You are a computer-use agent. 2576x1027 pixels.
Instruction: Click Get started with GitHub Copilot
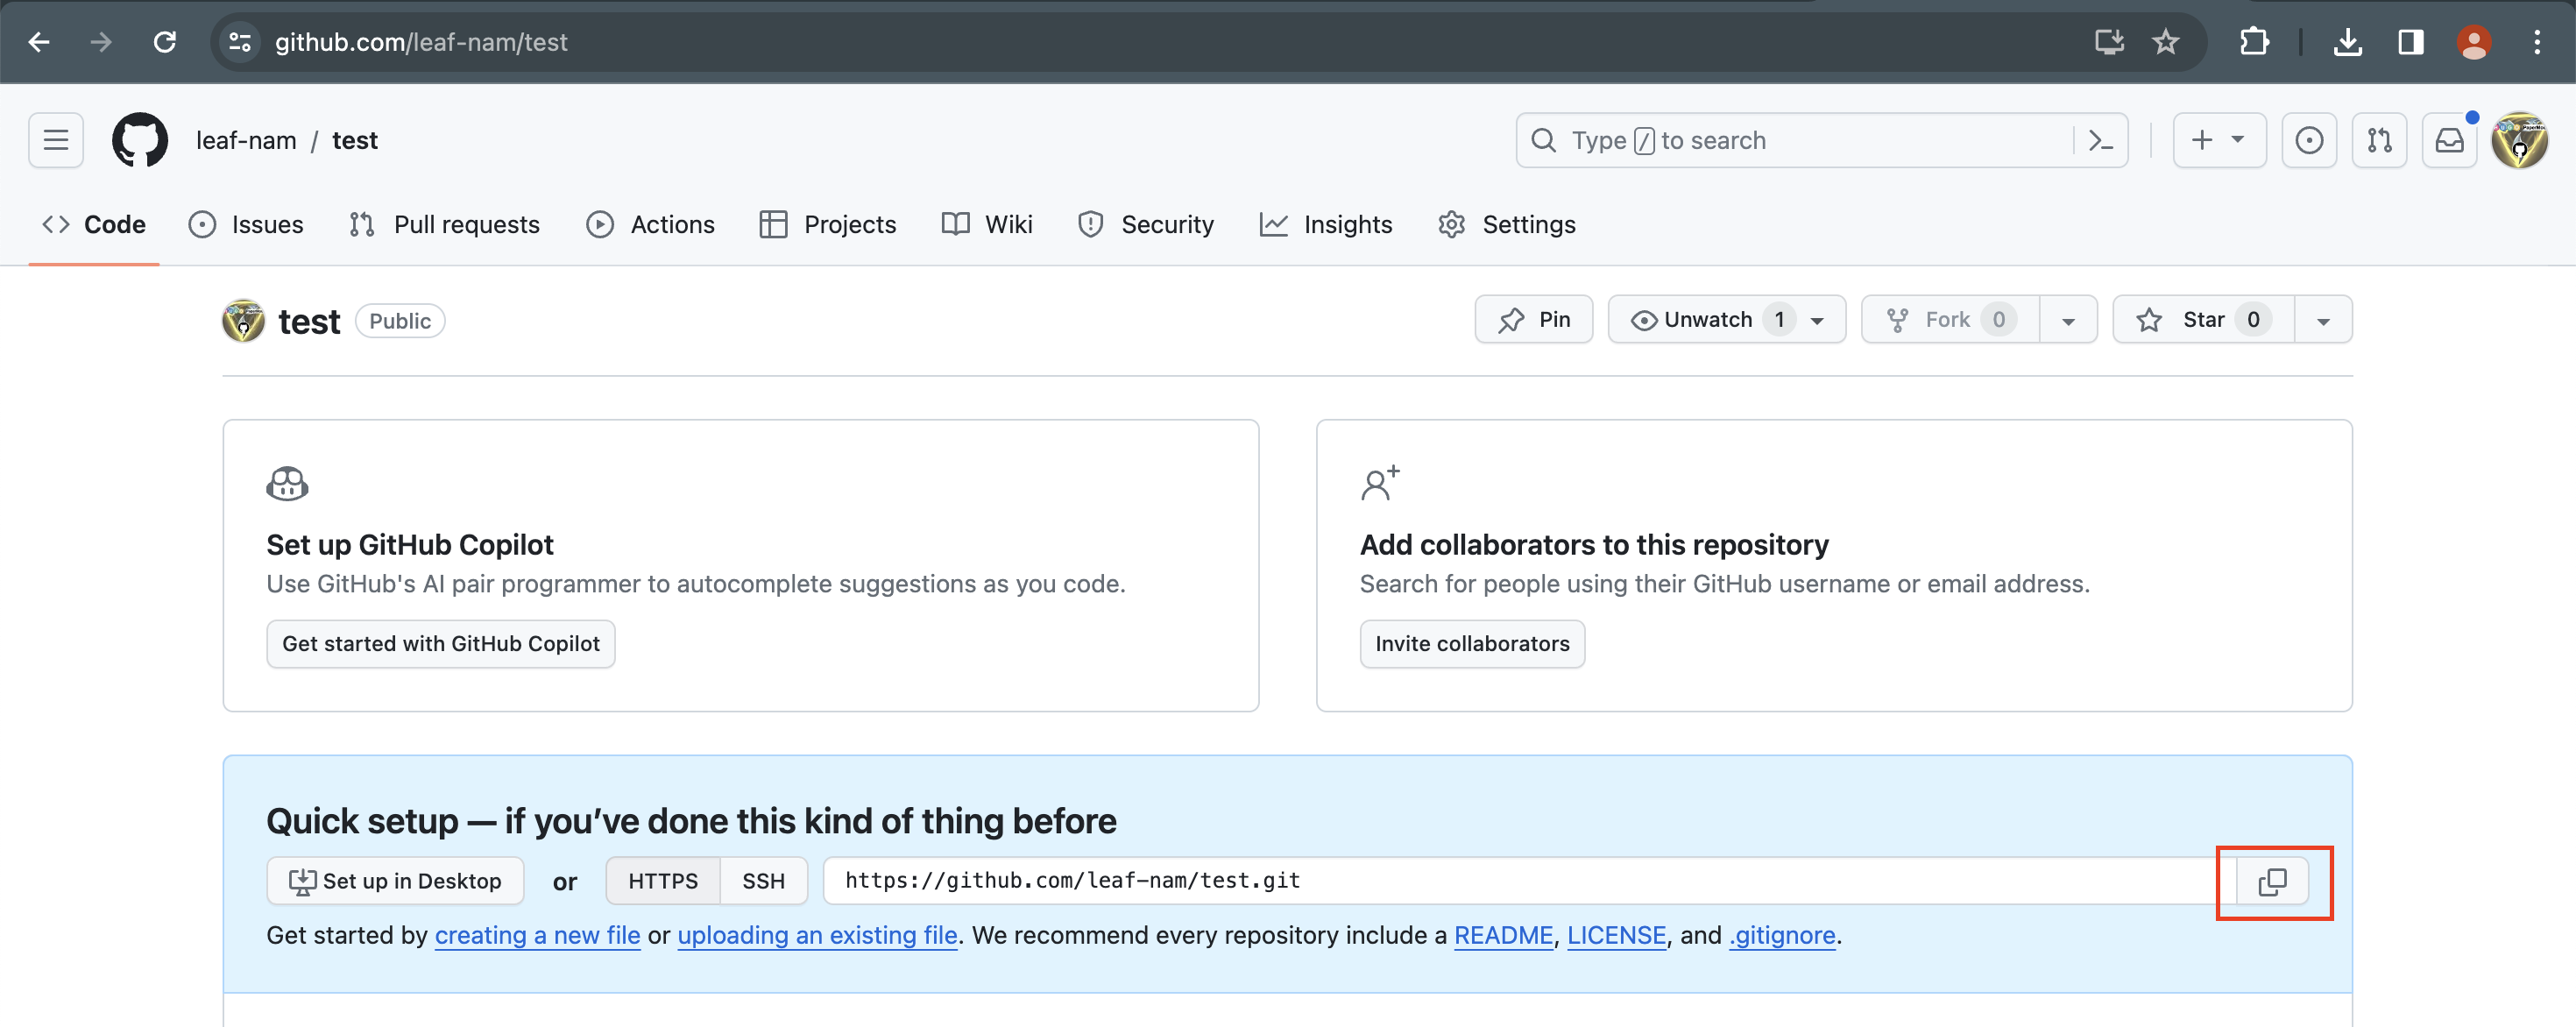point(441,644)
